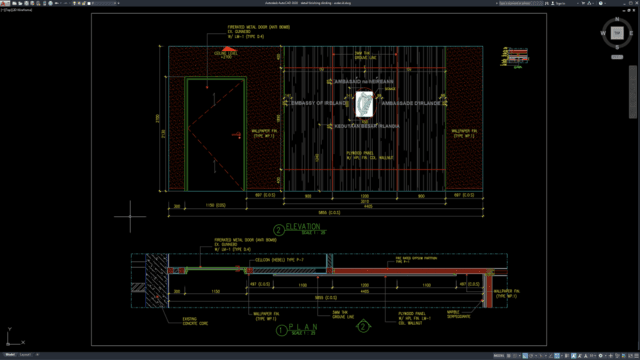This screenshot has width=640, height=360.
Task: Open the status bar customization menu icon
Action: (636, 356)
